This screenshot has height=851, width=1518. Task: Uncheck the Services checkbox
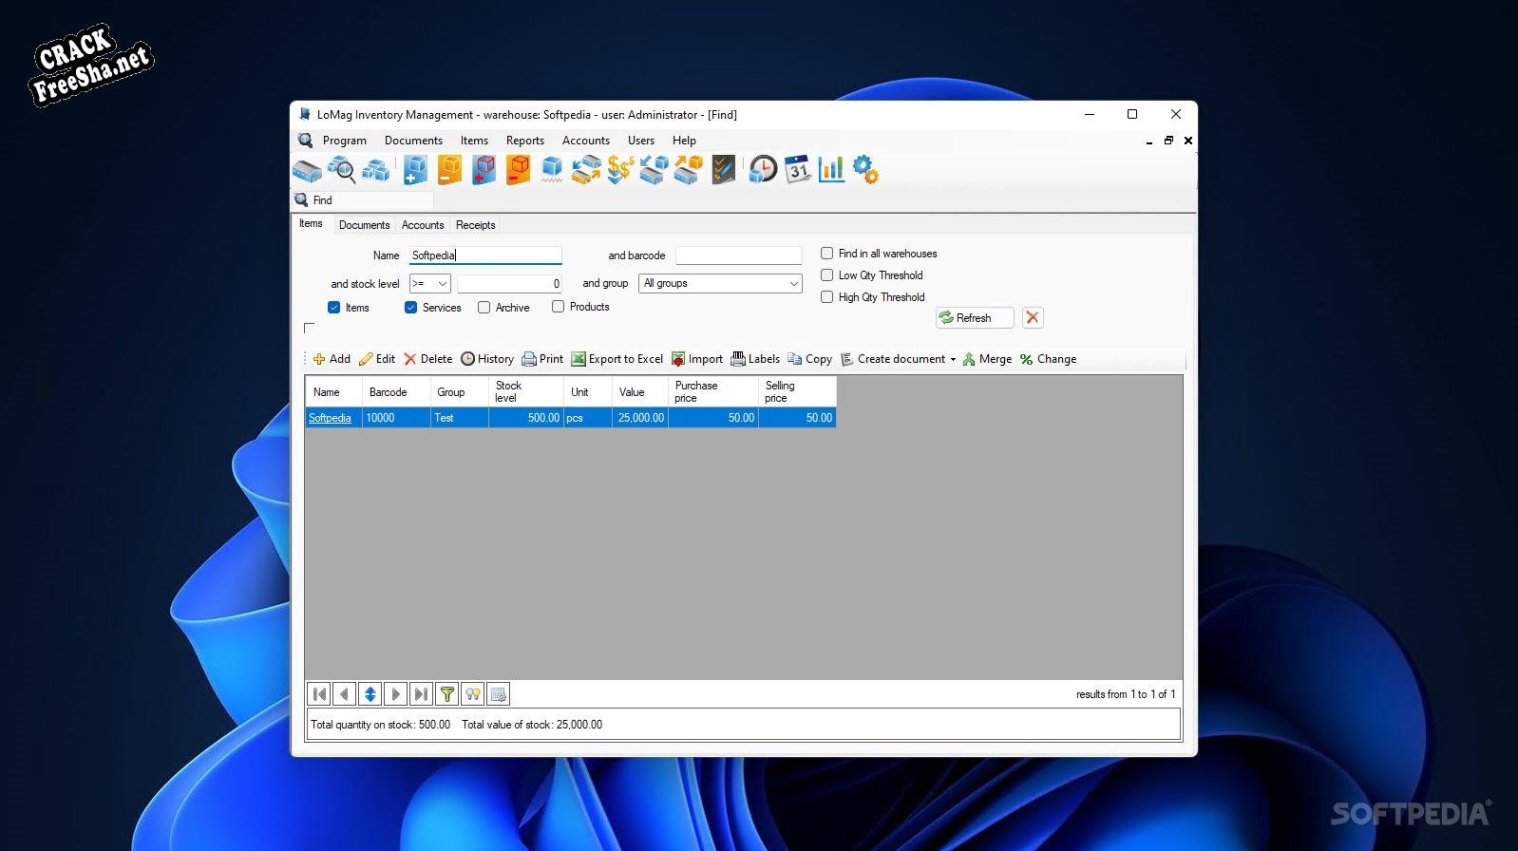pos(411,308)
